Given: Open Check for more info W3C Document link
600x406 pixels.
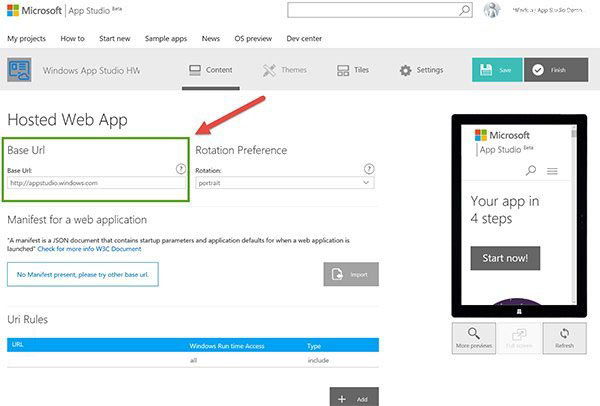Looking at the screenshot, I should [89, 249].
